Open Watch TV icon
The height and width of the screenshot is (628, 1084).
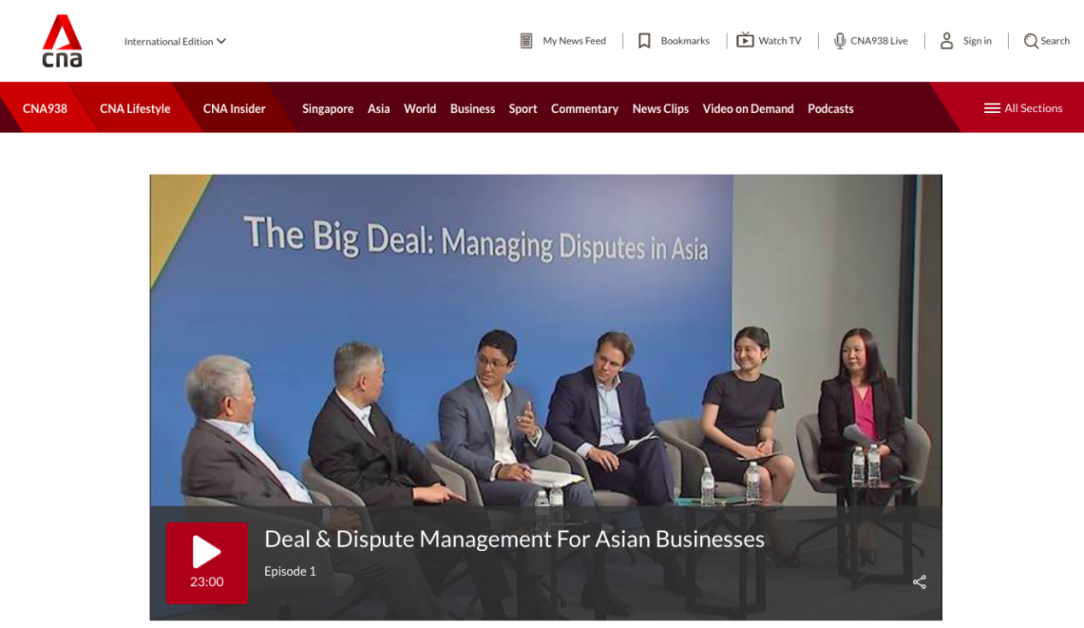tap(745, 41)
